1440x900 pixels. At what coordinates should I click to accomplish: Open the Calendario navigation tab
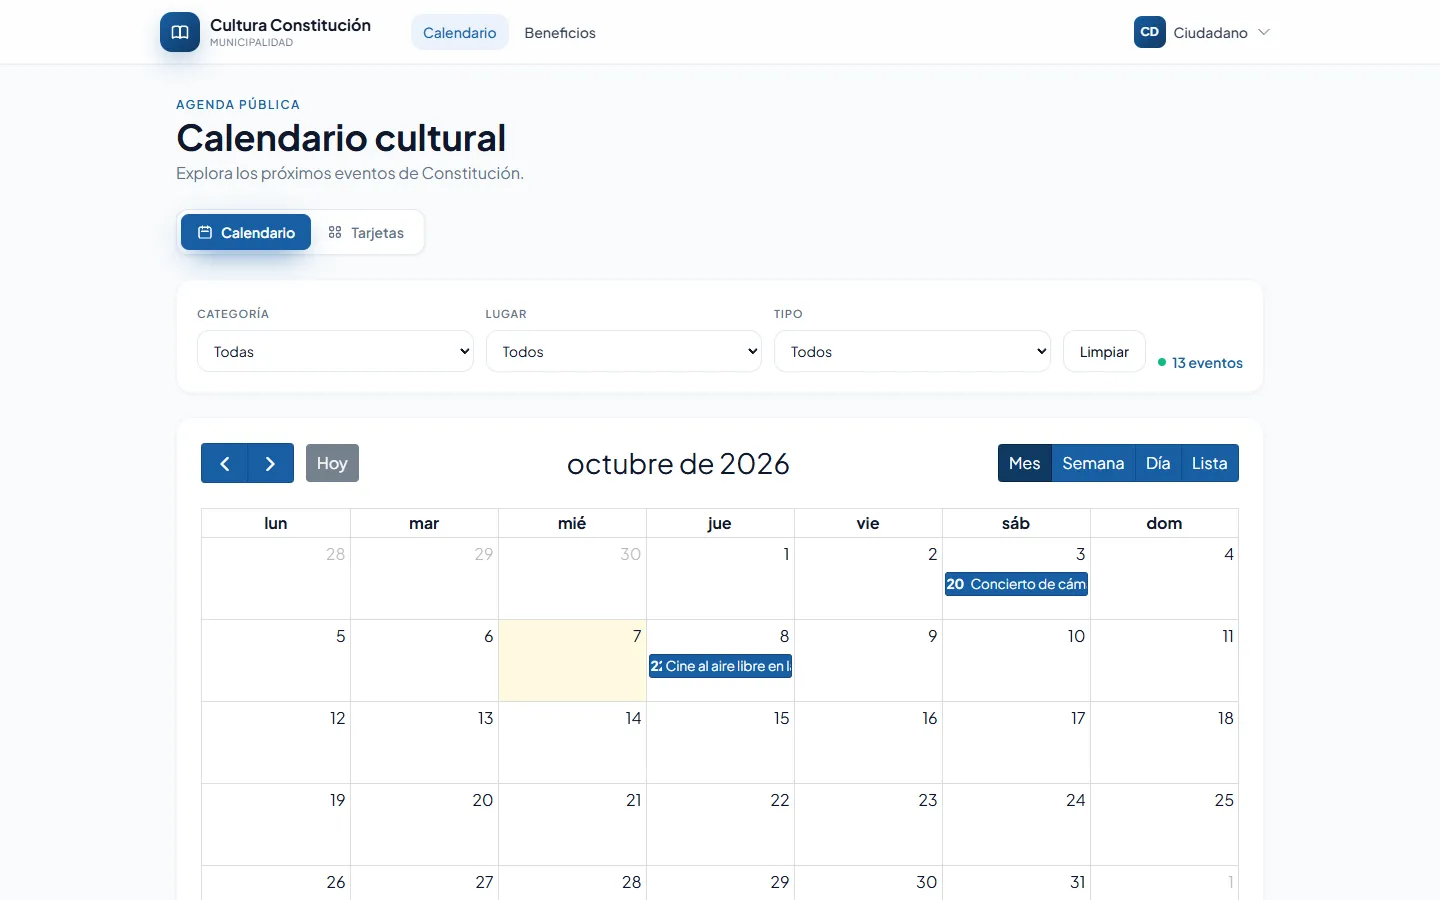(460, 32)
